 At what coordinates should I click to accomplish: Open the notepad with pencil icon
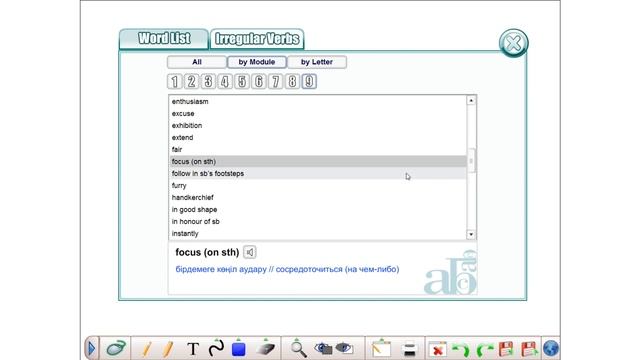(x=381, y=349)
